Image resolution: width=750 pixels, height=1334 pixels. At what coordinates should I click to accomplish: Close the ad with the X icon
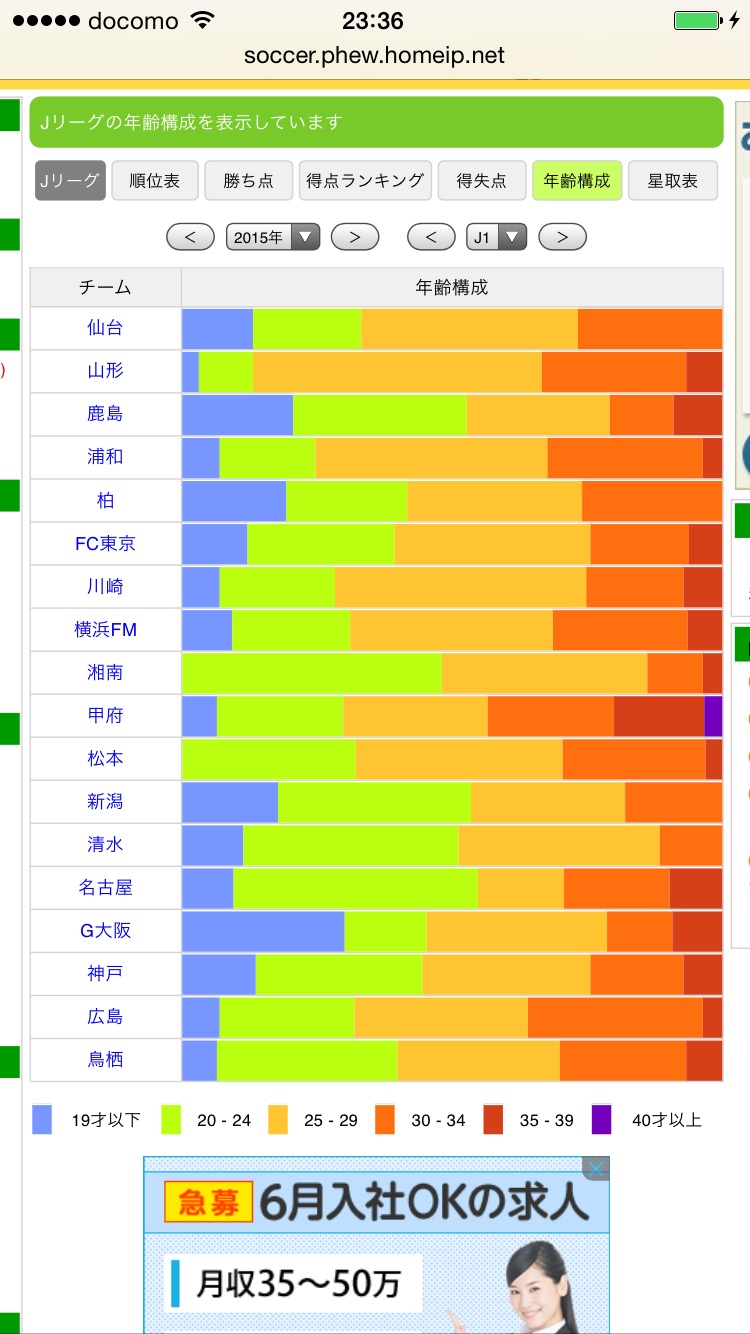pyautogui.click(x=595, y=1169)
